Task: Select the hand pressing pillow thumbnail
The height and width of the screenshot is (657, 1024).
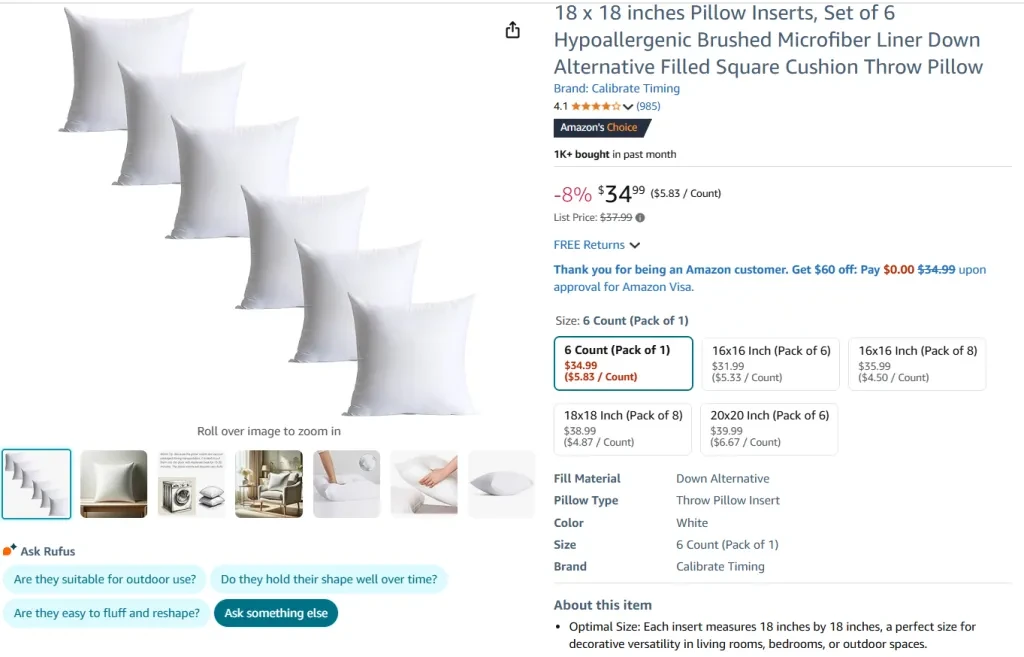Action: pos(424,484)
